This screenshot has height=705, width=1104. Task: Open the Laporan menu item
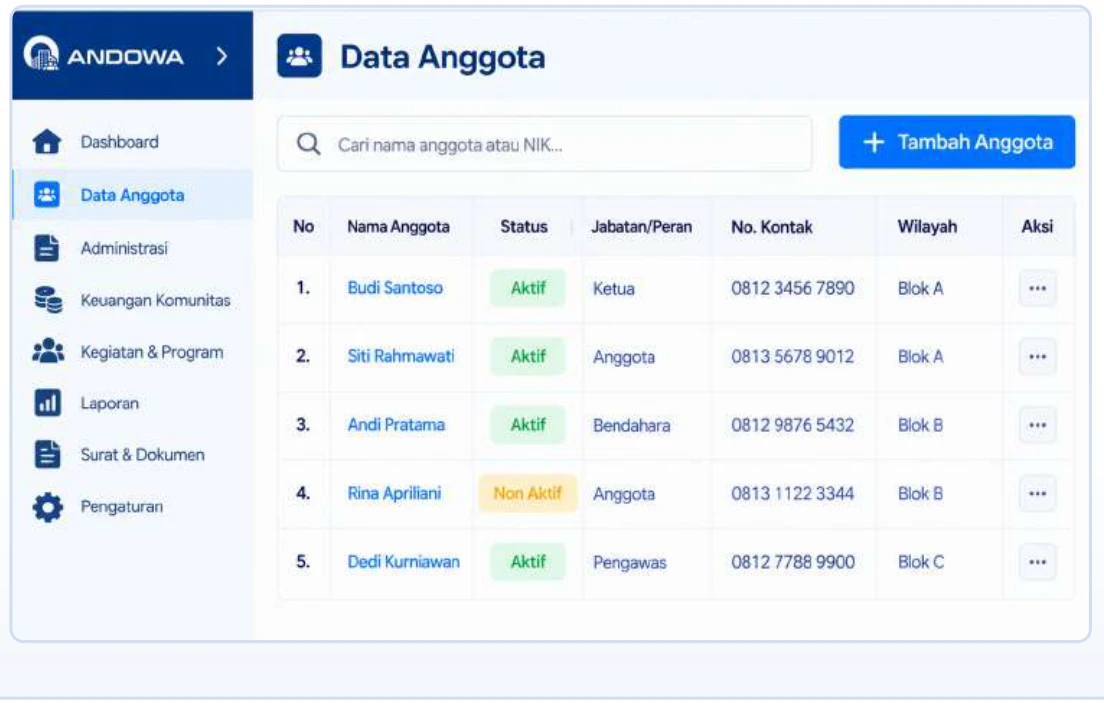pyautogui.click(x=110, y=404)
